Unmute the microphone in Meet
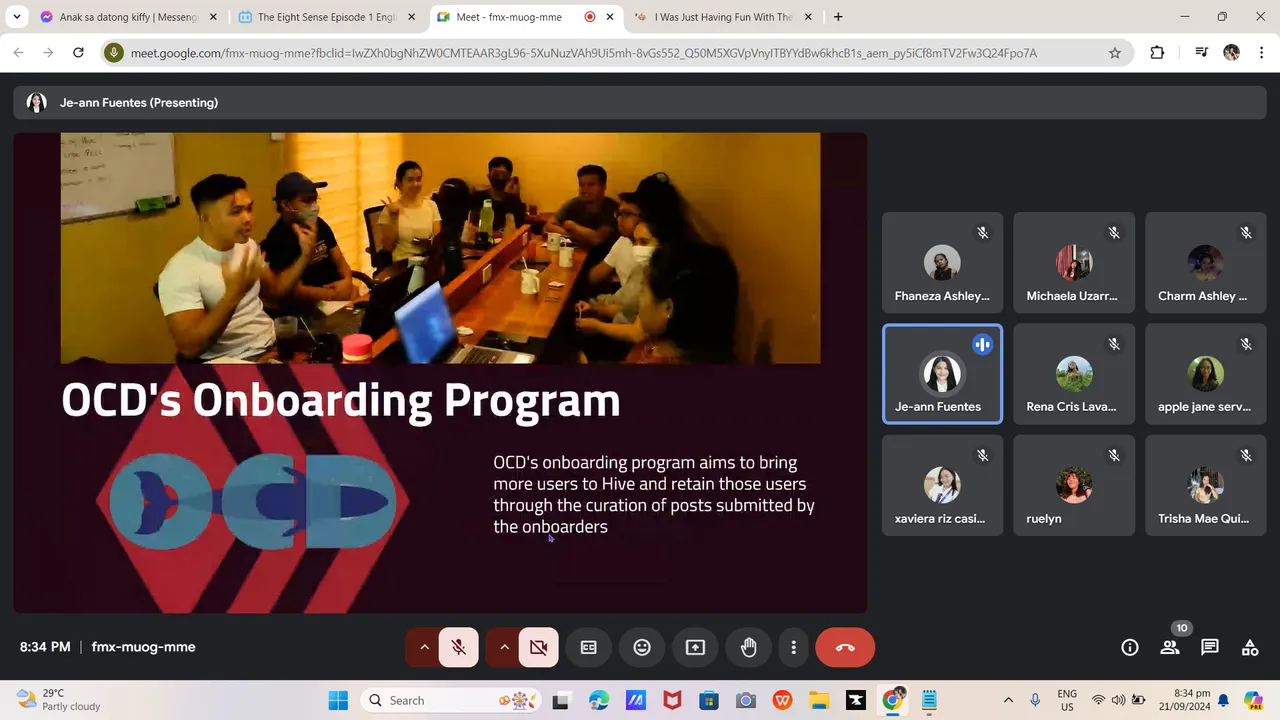 point(459,647)
